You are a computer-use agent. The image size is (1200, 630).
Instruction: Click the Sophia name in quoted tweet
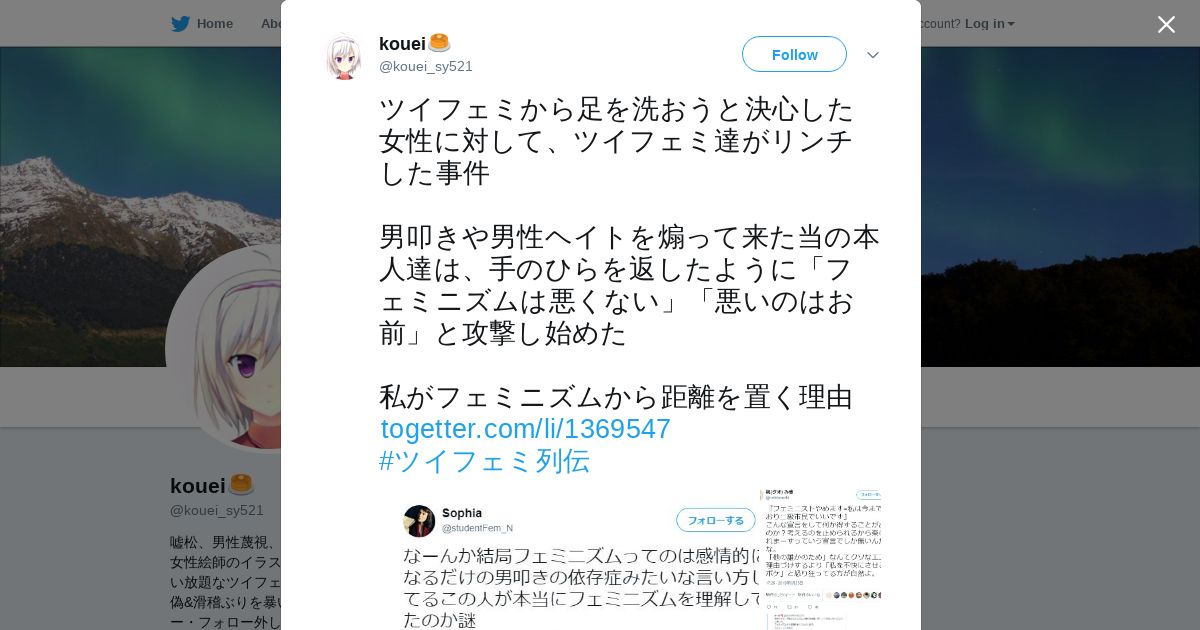tap(462, 513)
